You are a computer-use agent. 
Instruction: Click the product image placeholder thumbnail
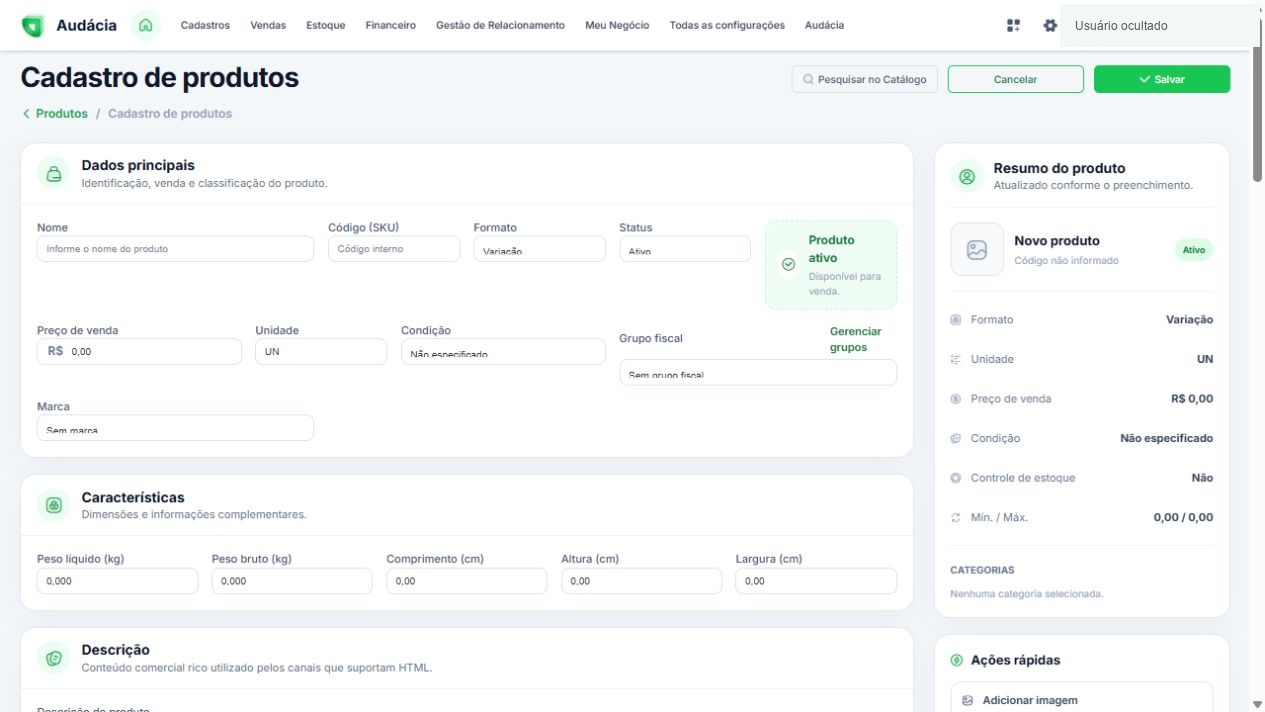977,249
